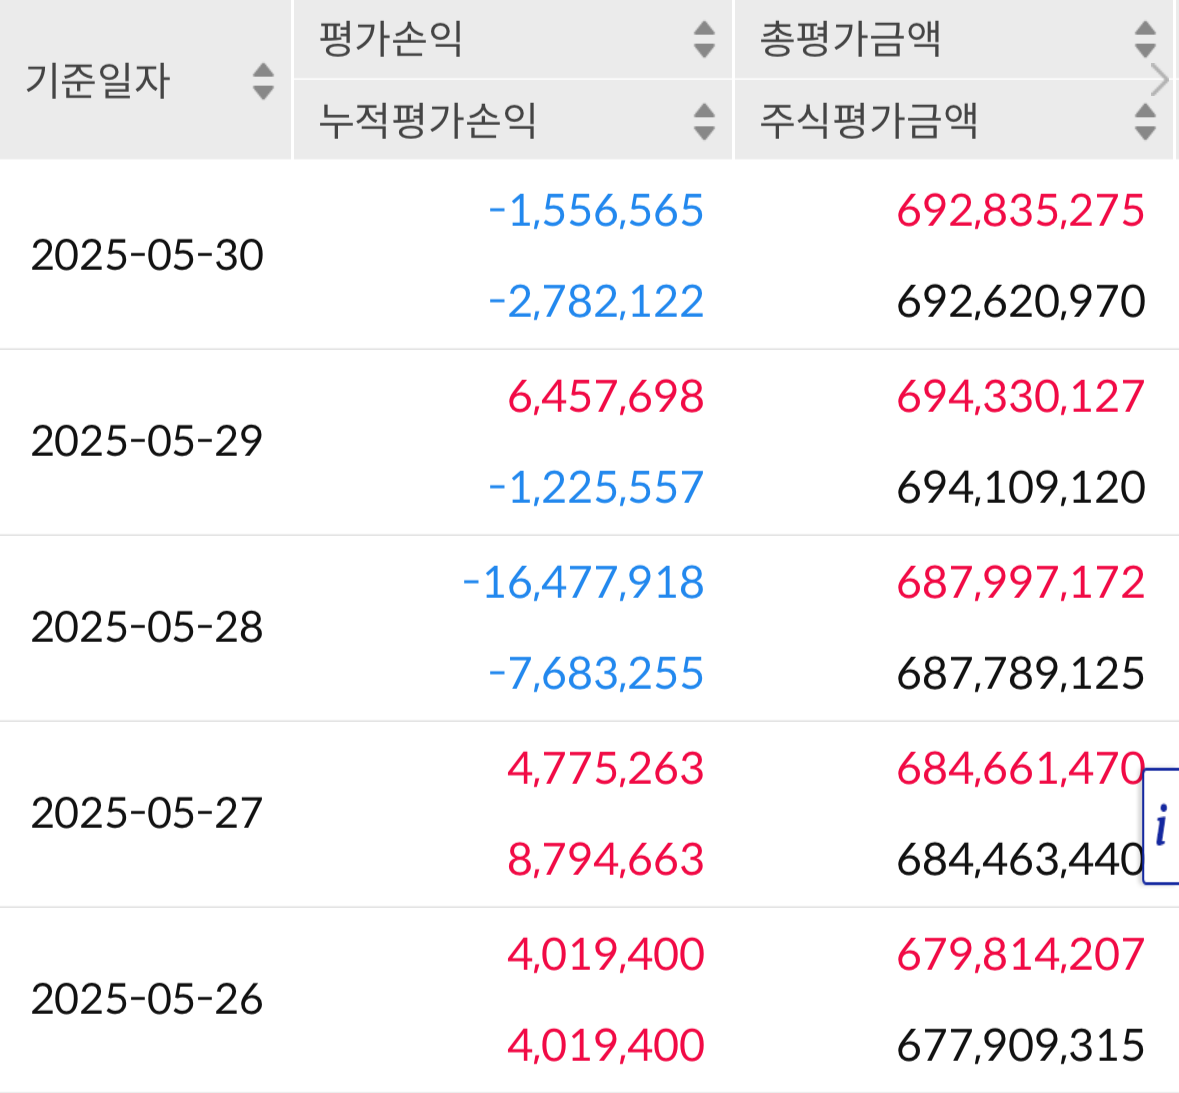Click the 694,330,127 총평가금액 value
This screenshot has width=1179, height=1093.
point(1020,397)
